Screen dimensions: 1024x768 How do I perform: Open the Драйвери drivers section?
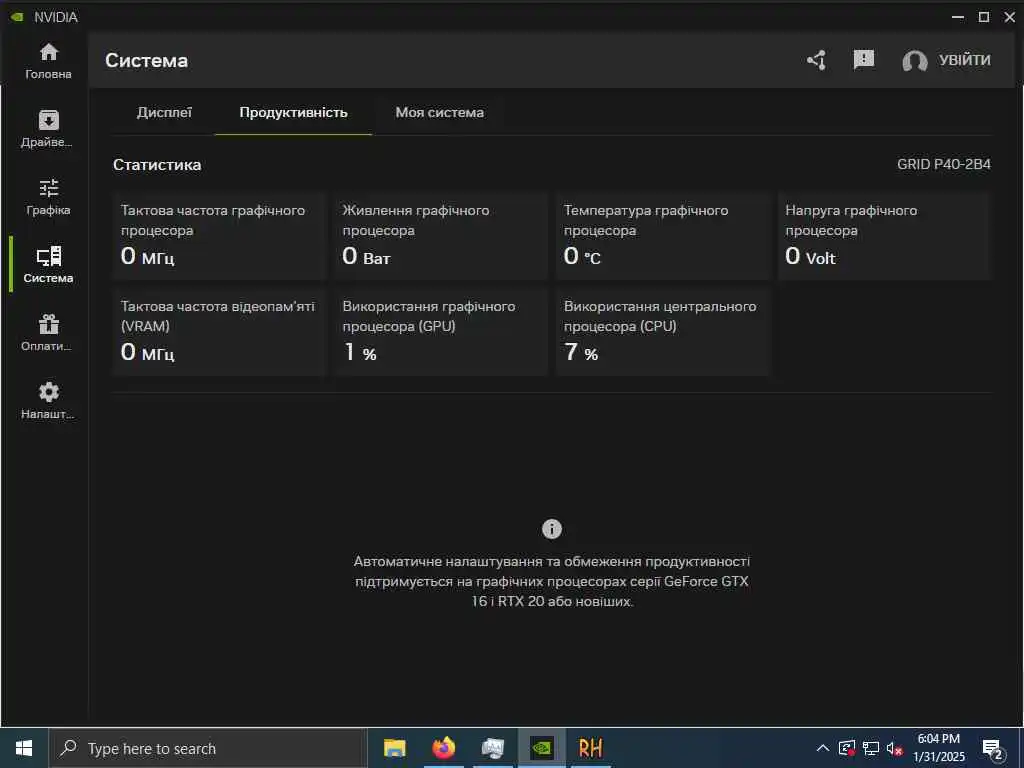coord(48,129)
